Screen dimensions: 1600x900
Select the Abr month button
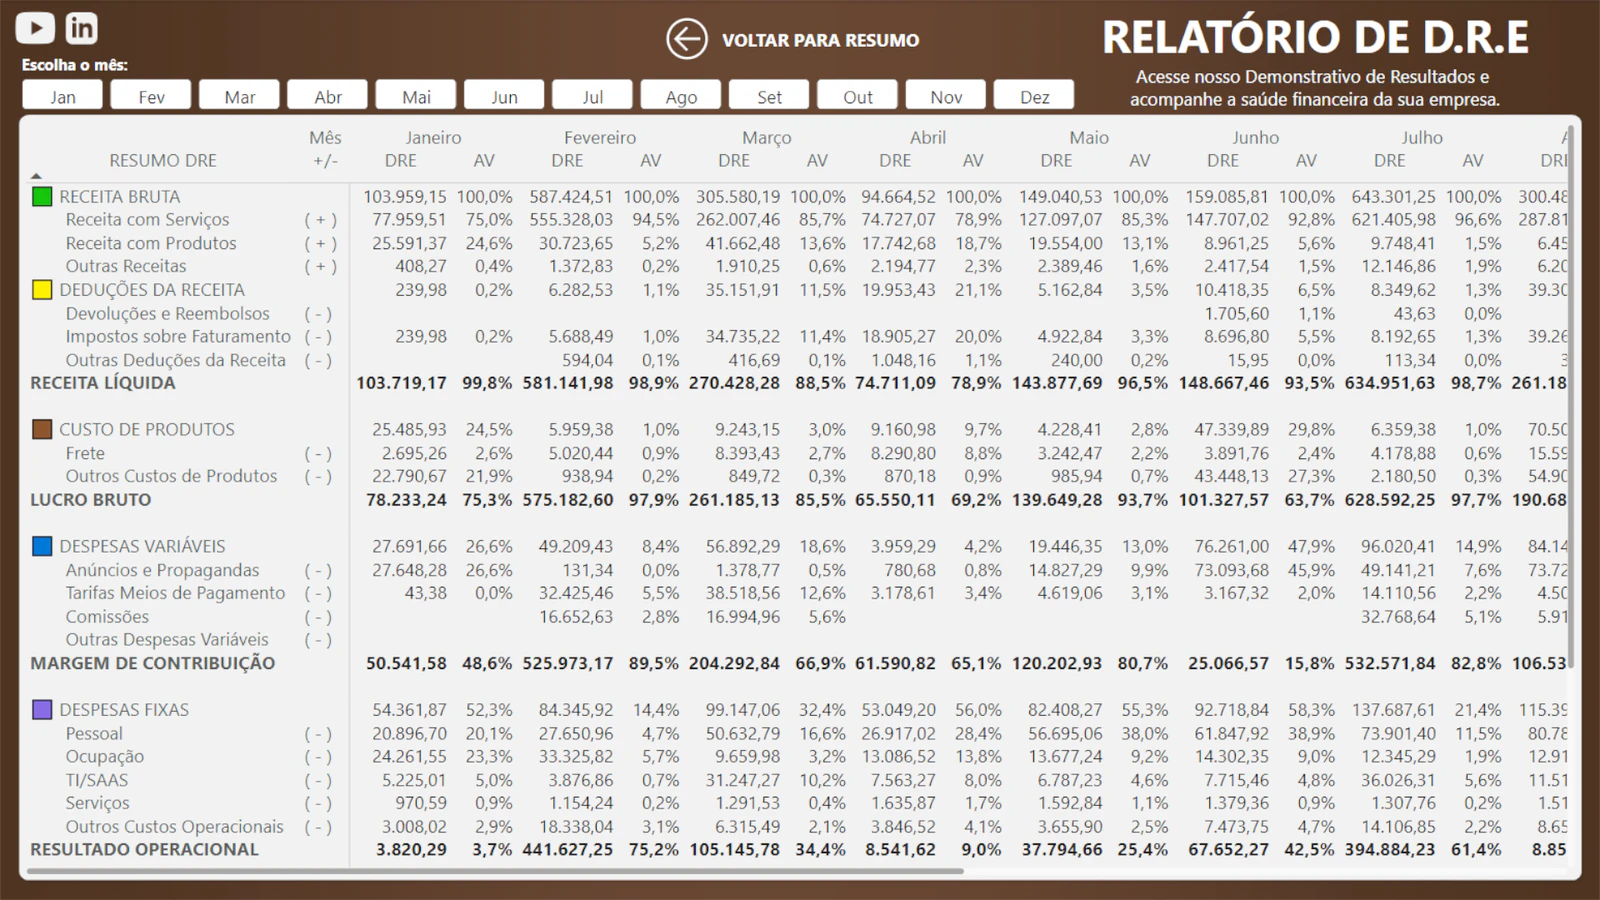[328, 97]
